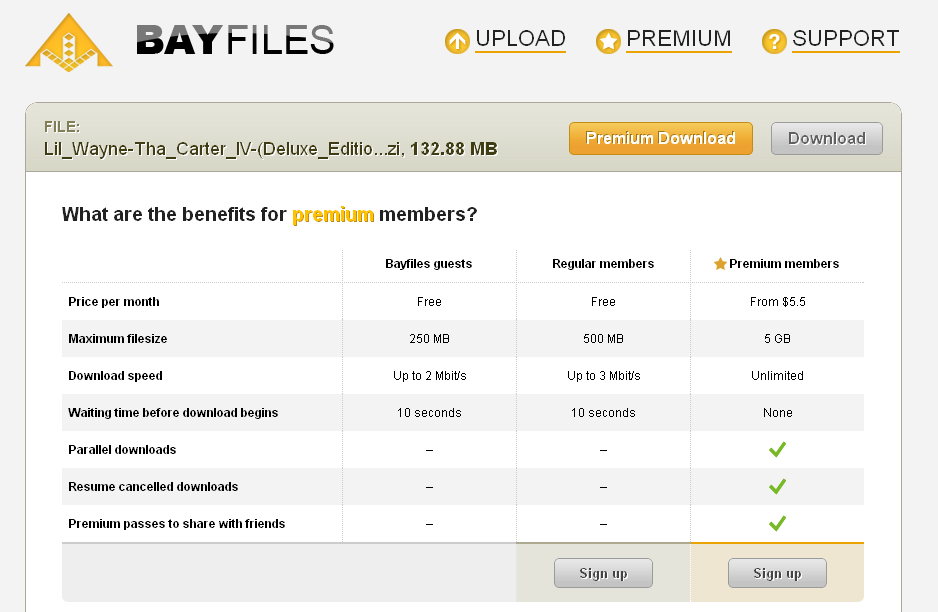Click the upload arrow icon
938x612 pixels.
pos(457,41)
